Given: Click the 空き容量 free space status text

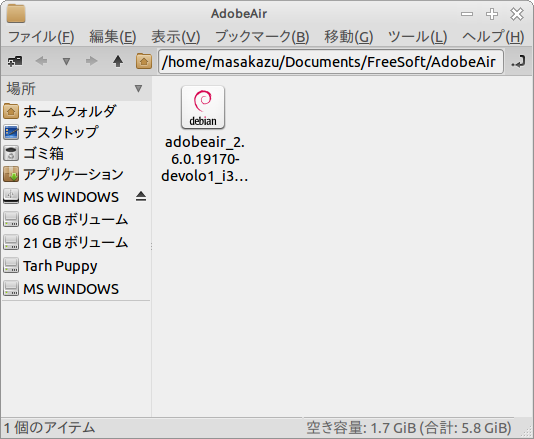Looking at the screenshot, I should click(409, 428).
